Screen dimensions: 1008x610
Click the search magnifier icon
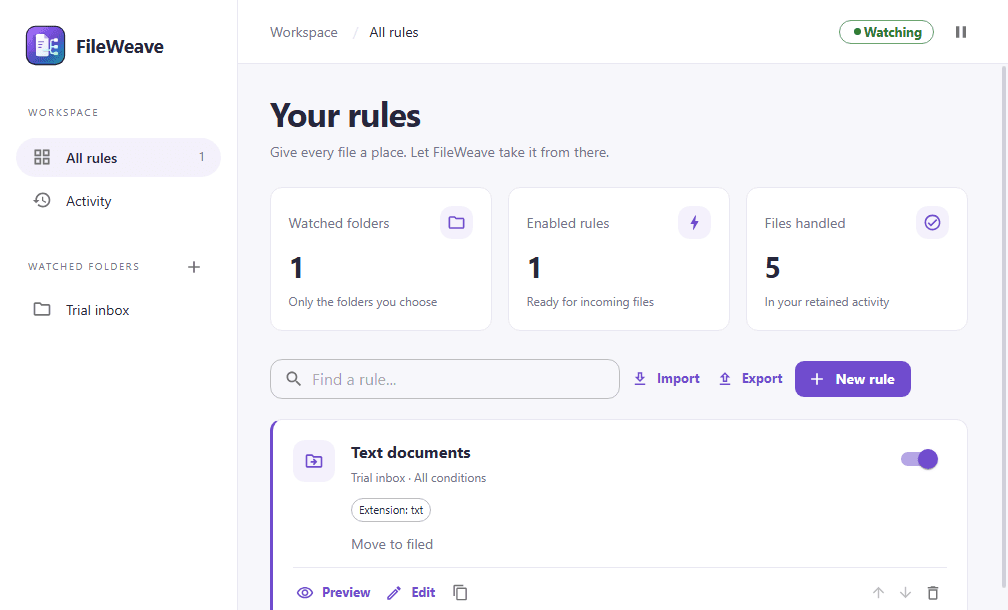pyautogui.click(x=293, y=379)
